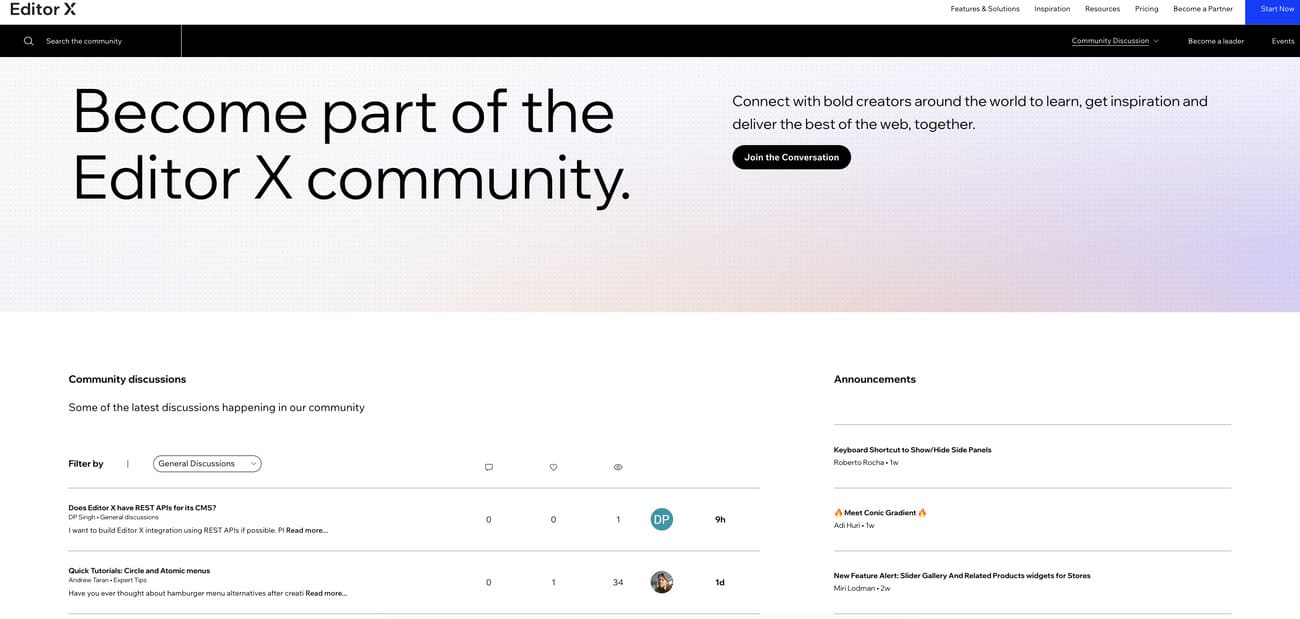Click the views eye column icon

618,467
